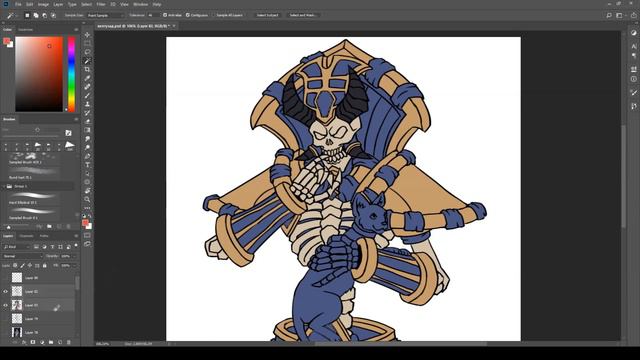
Task: Select the Rectangular Marquee tool
Action: click(87, 43)
